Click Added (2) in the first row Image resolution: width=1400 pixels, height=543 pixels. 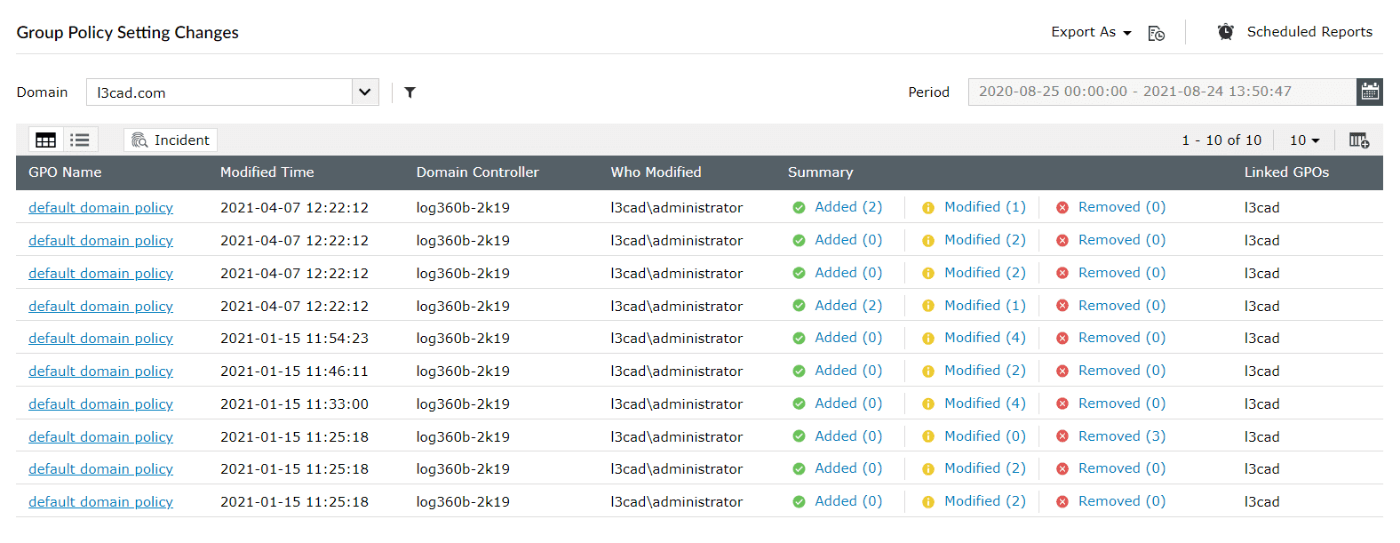848,207
